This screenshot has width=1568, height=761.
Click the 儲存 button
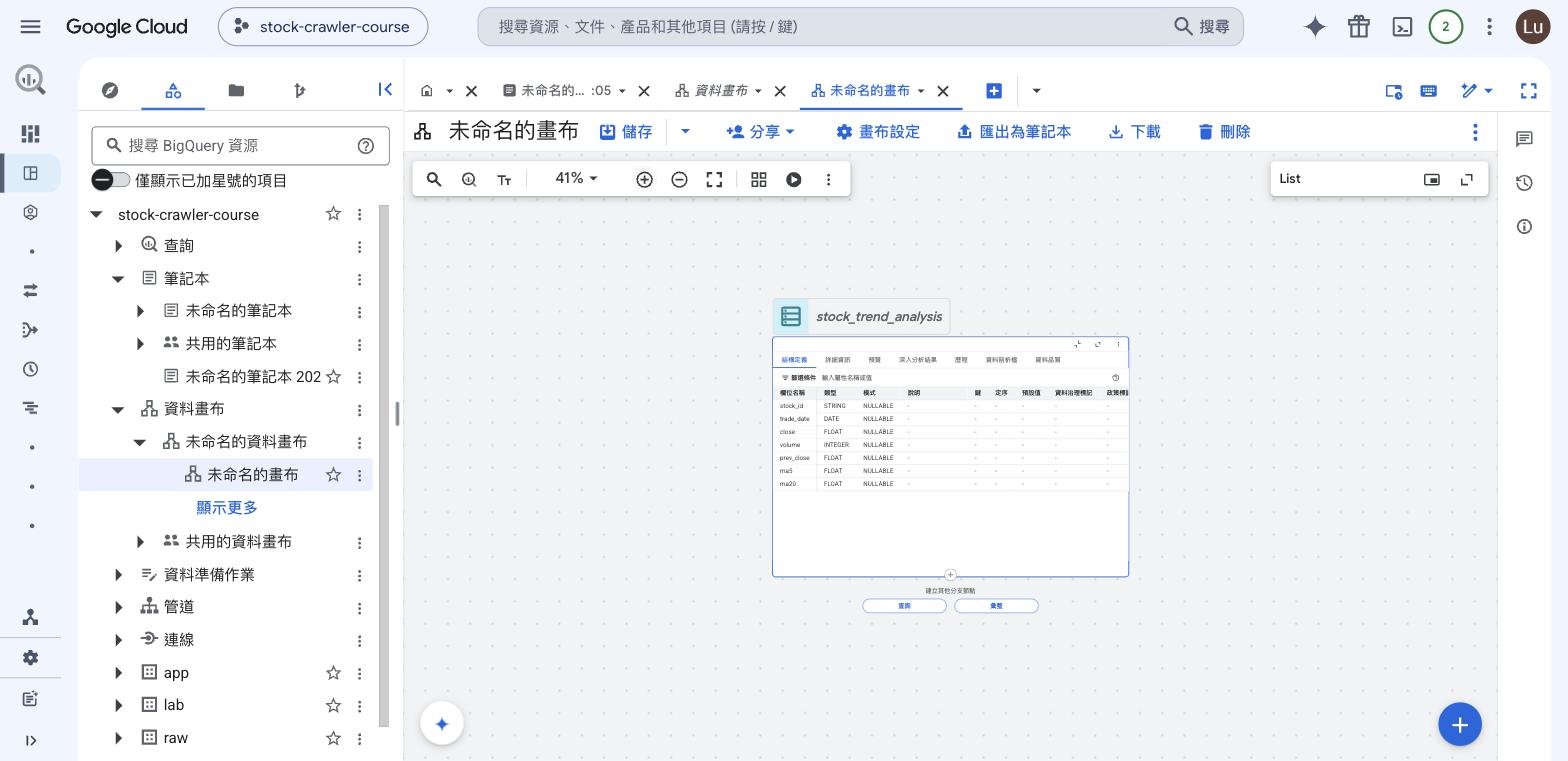pos(626,131)
